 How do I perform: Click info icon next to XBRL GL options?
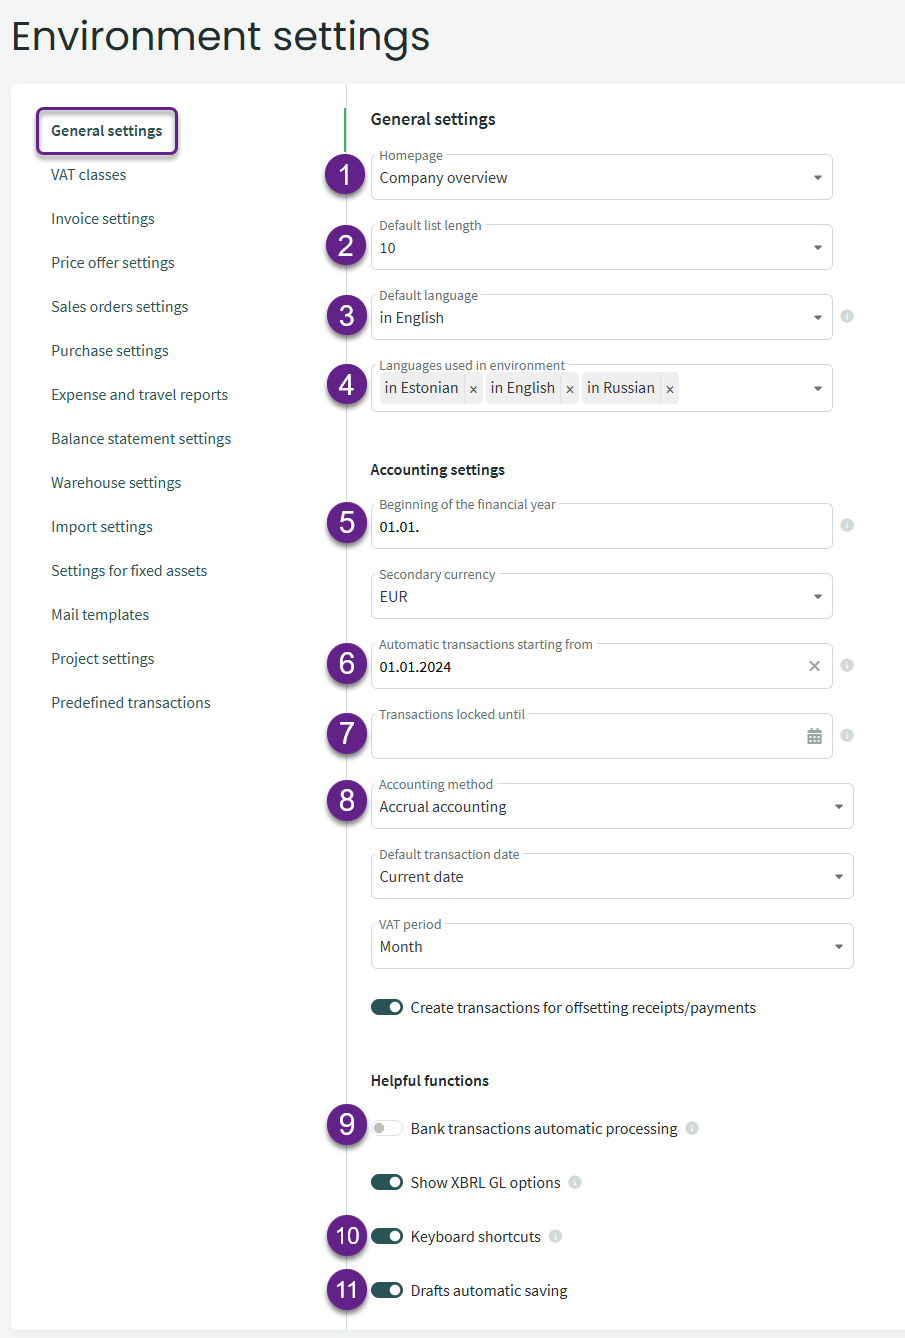point(574,1182)
